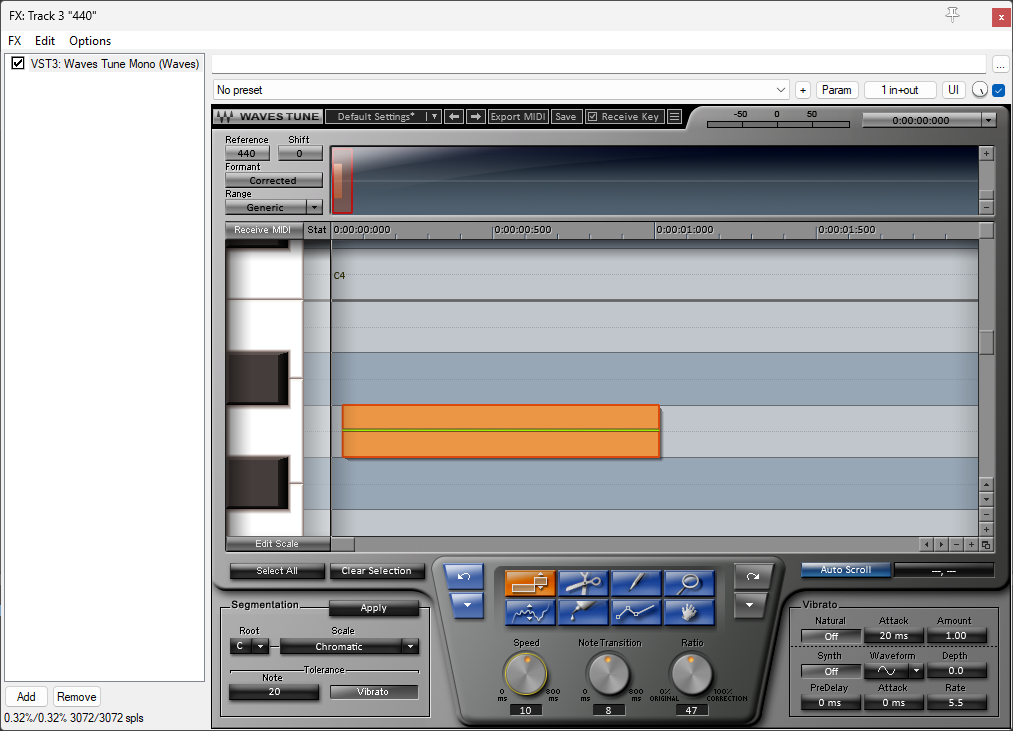
Task: Load next preset with right arrow
Action: [475, 116]
